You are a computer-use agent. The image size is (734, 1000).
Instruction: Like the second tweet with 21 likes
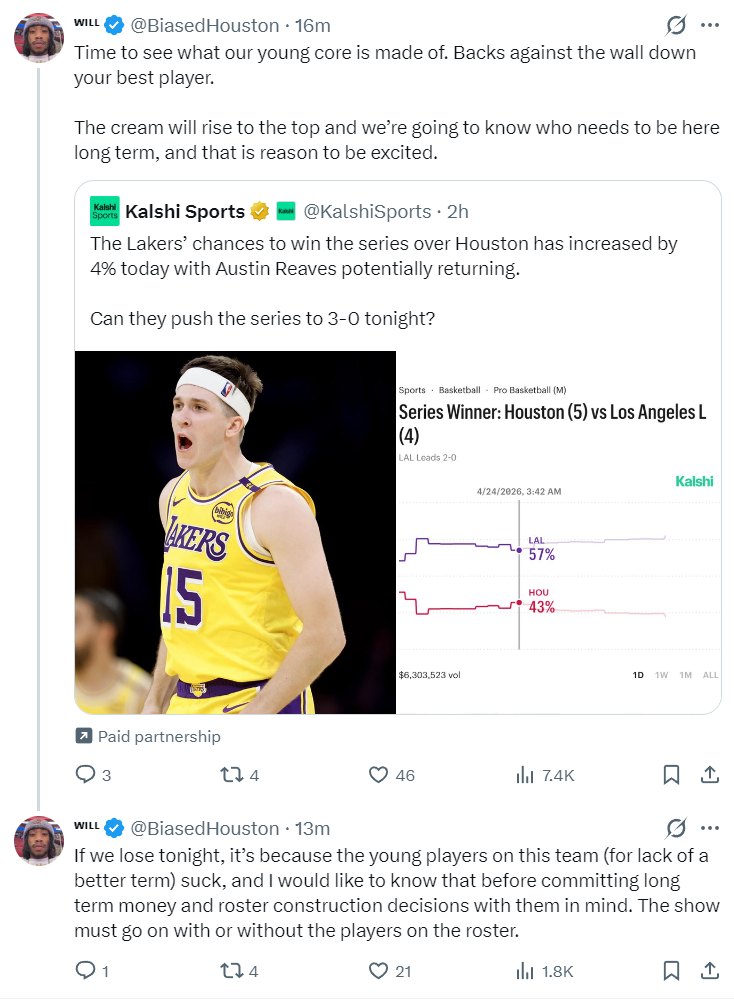point(390,971)
